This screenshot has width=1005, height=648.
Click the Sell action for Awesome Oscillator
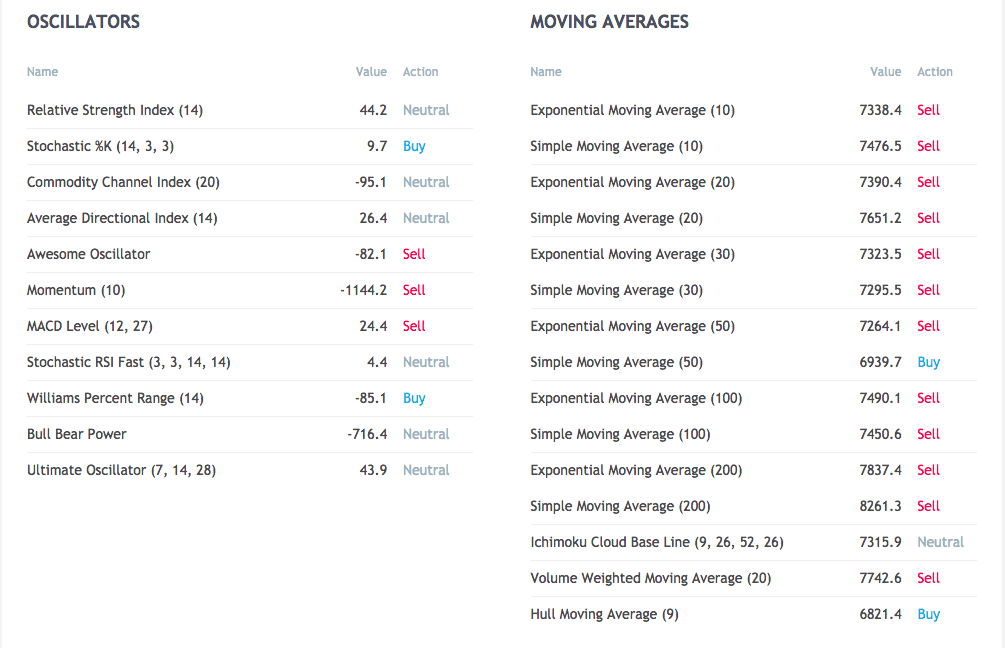tap(414, 254)
